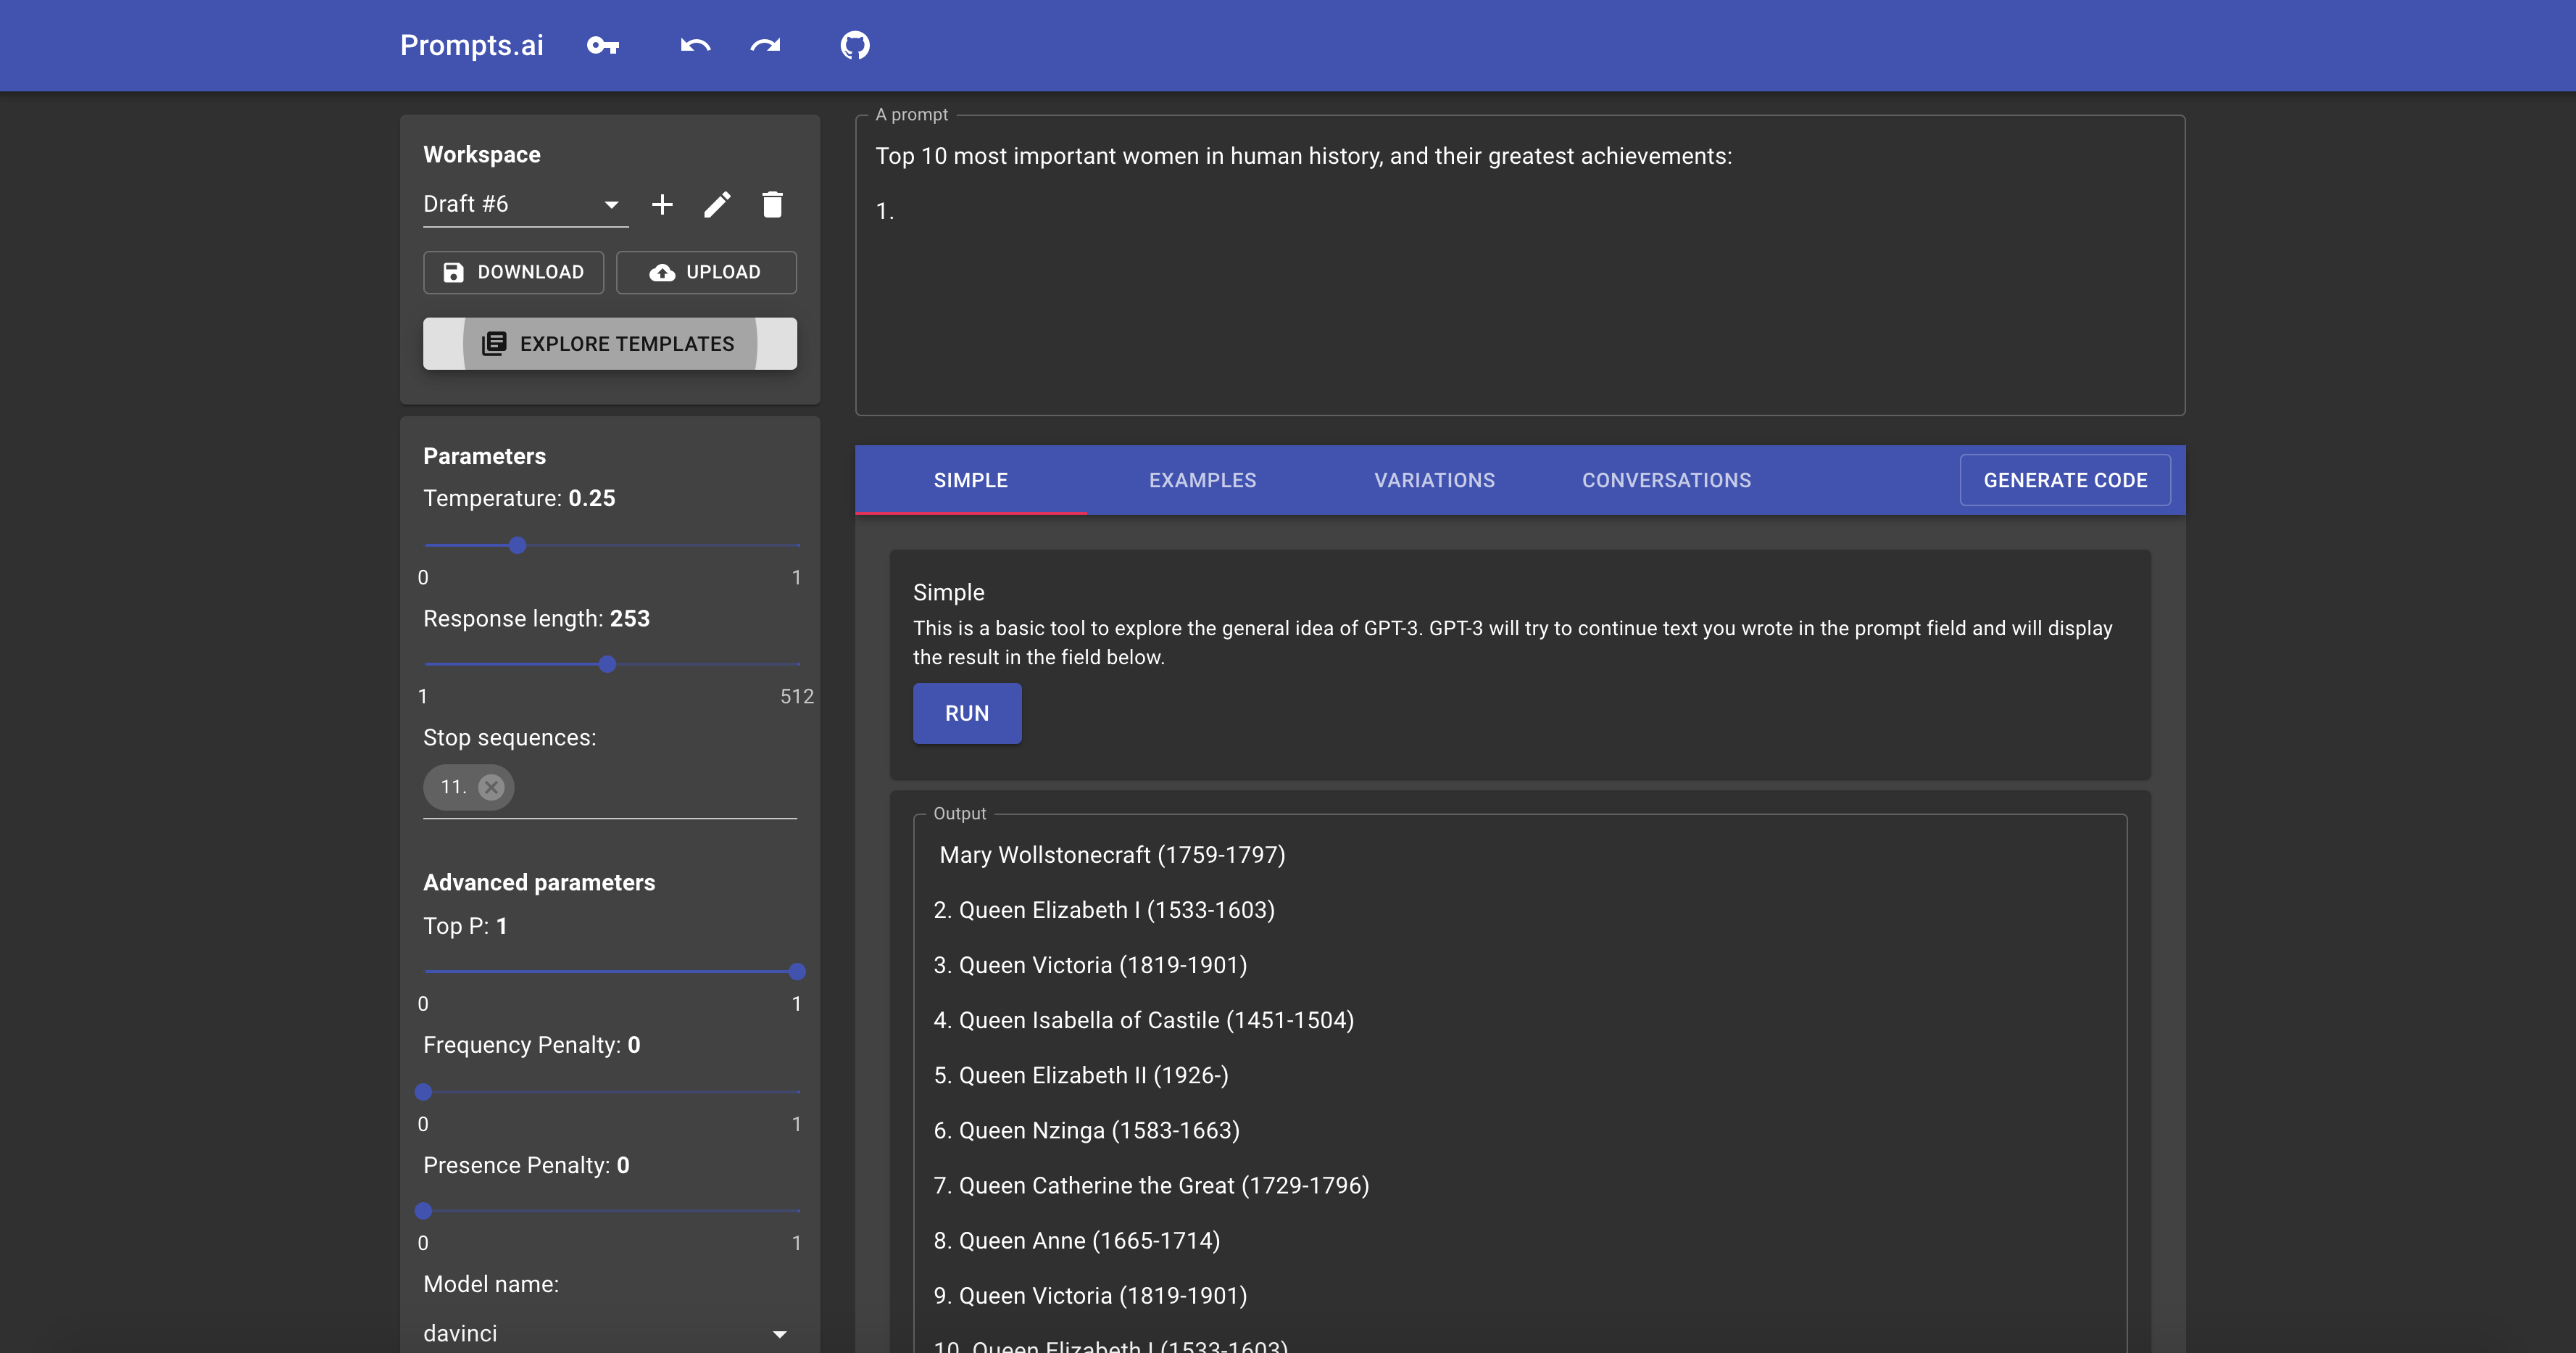
Task: Open Explore Templates
Action: (x=610, y=343)
